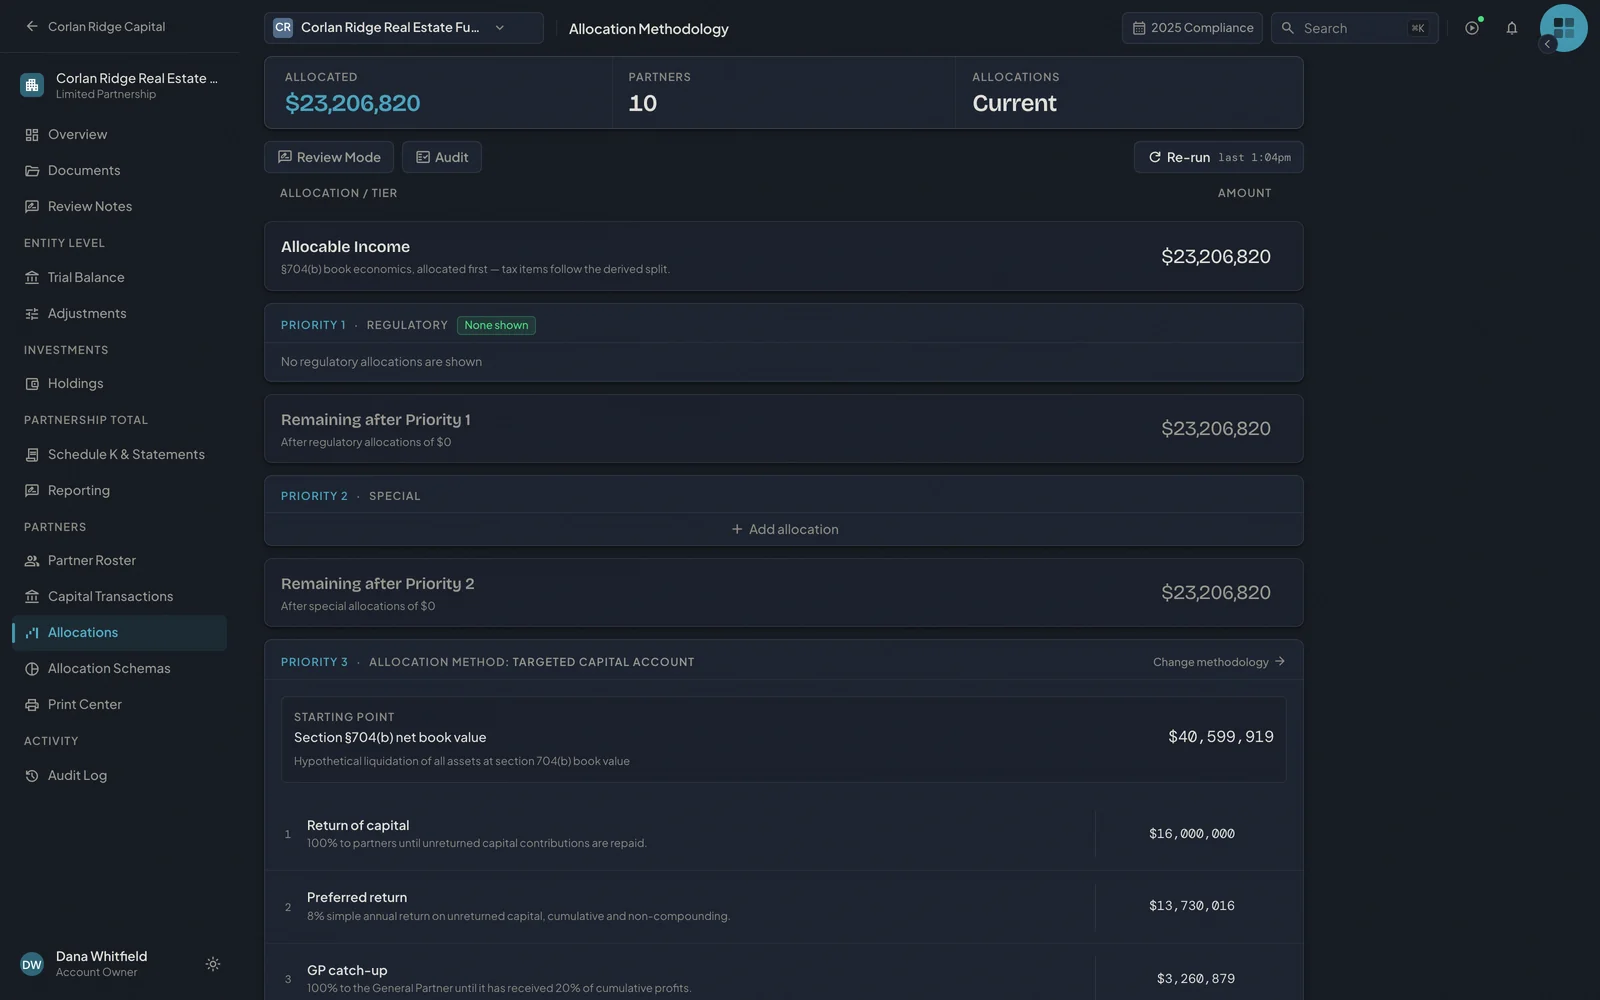Enable Review Mode
1600x1000 pixels.
point(329,157)
